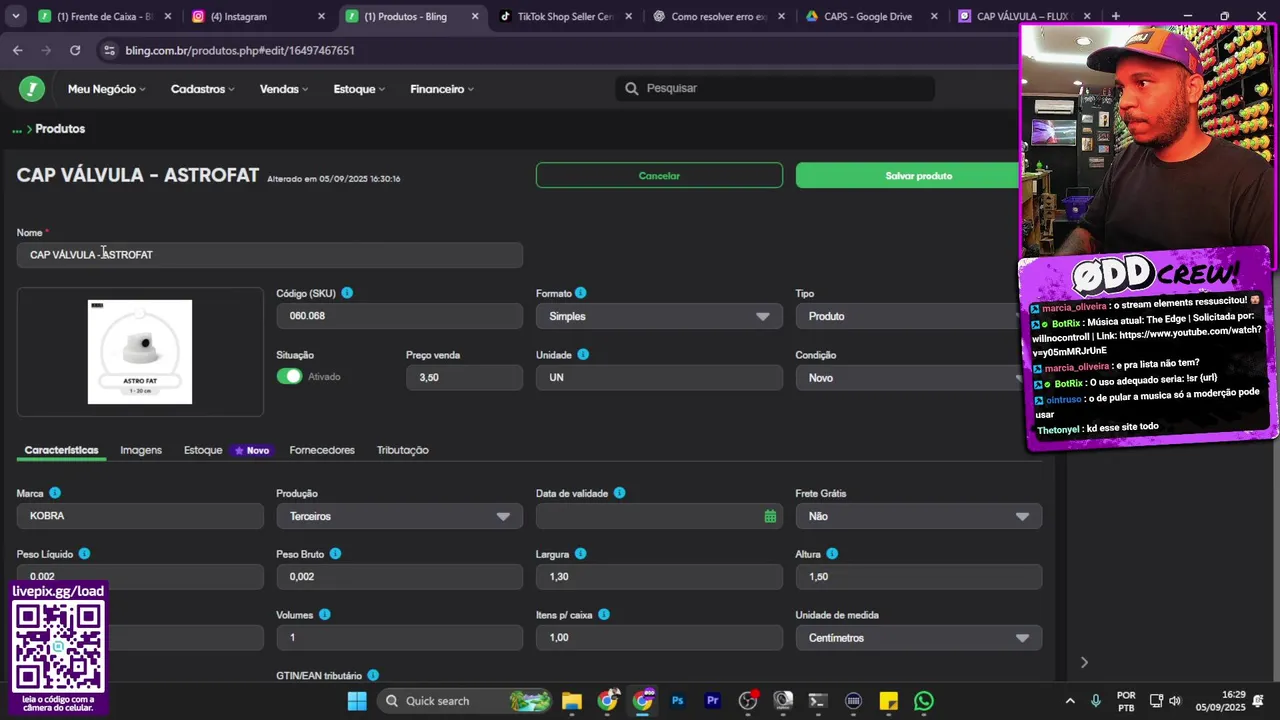This screenshot has height=720, width=1280.
Task: Open the info icon beside Formato
Action: click(580, 293)
